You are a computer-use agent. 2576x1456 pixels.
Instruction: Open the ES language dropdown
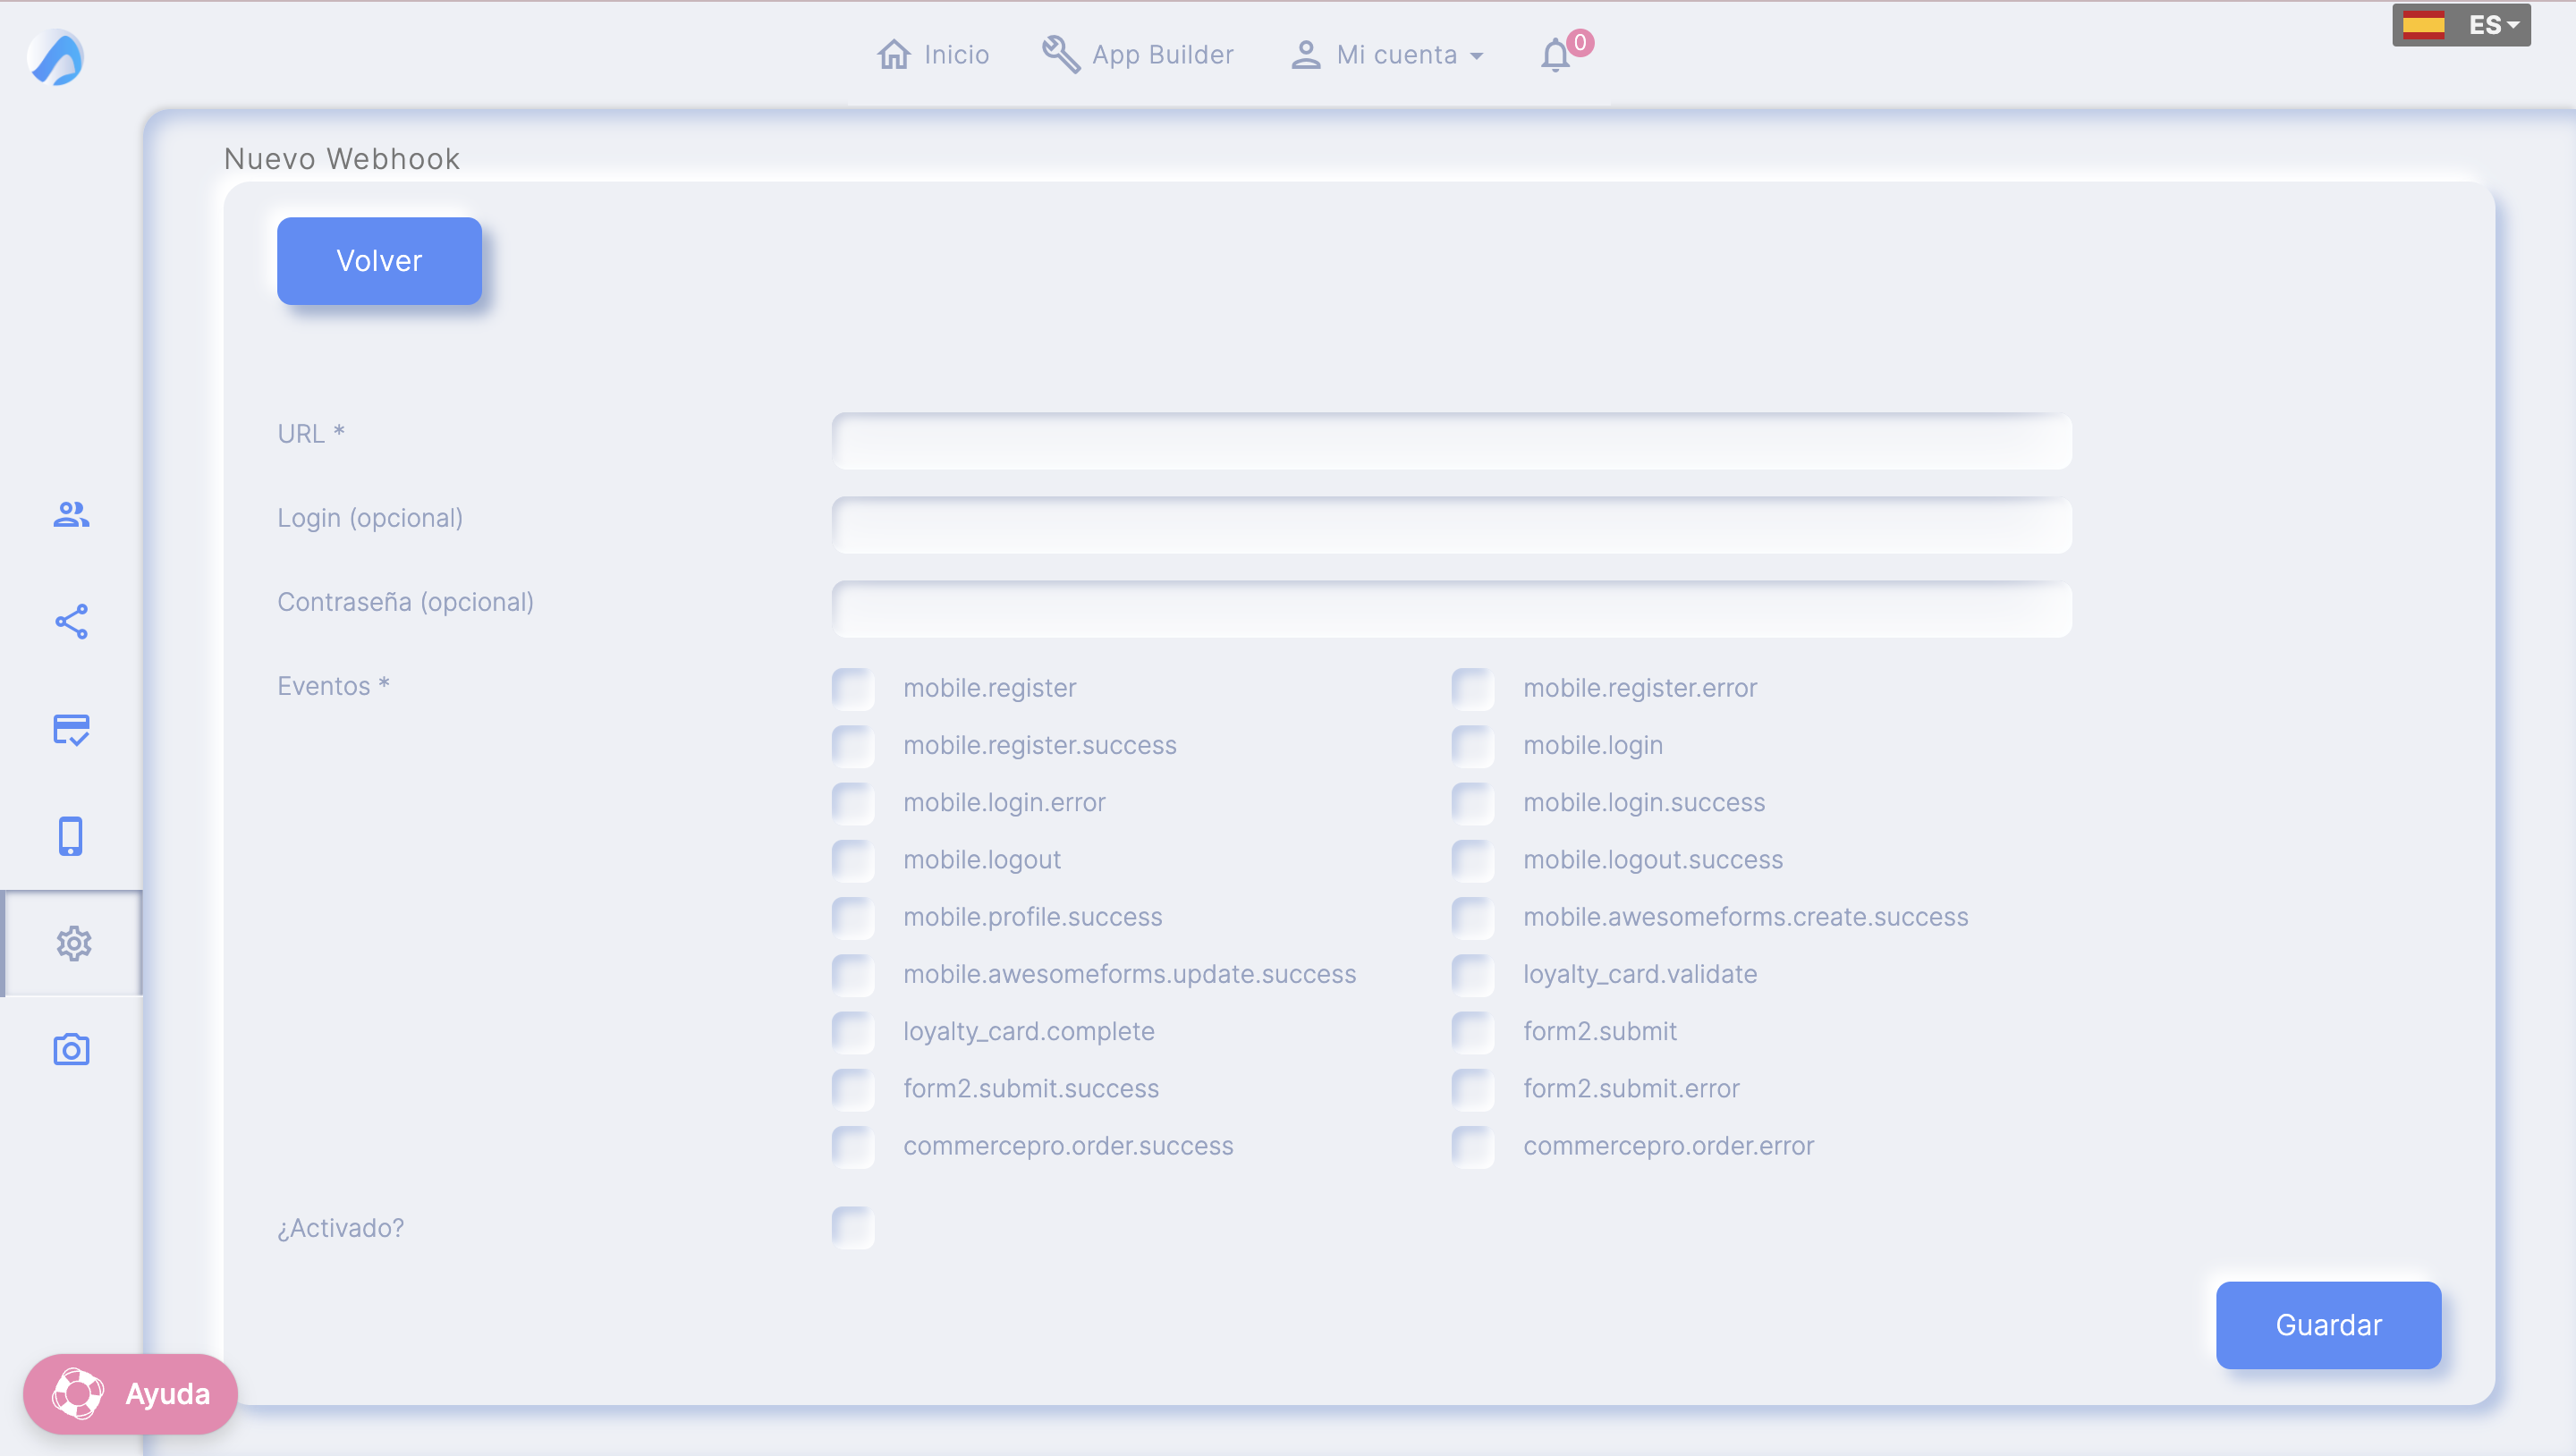(x=2461, y=25)
